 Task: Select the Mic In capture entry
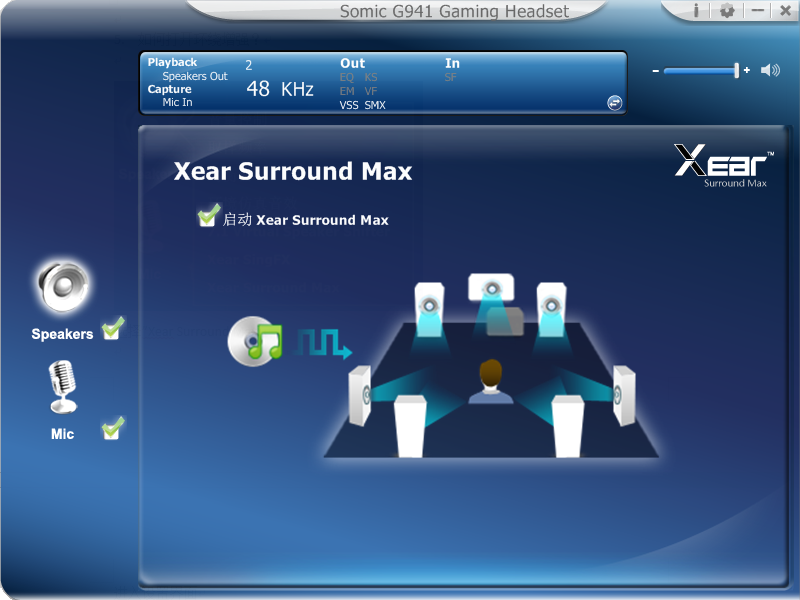coord(178,102)
